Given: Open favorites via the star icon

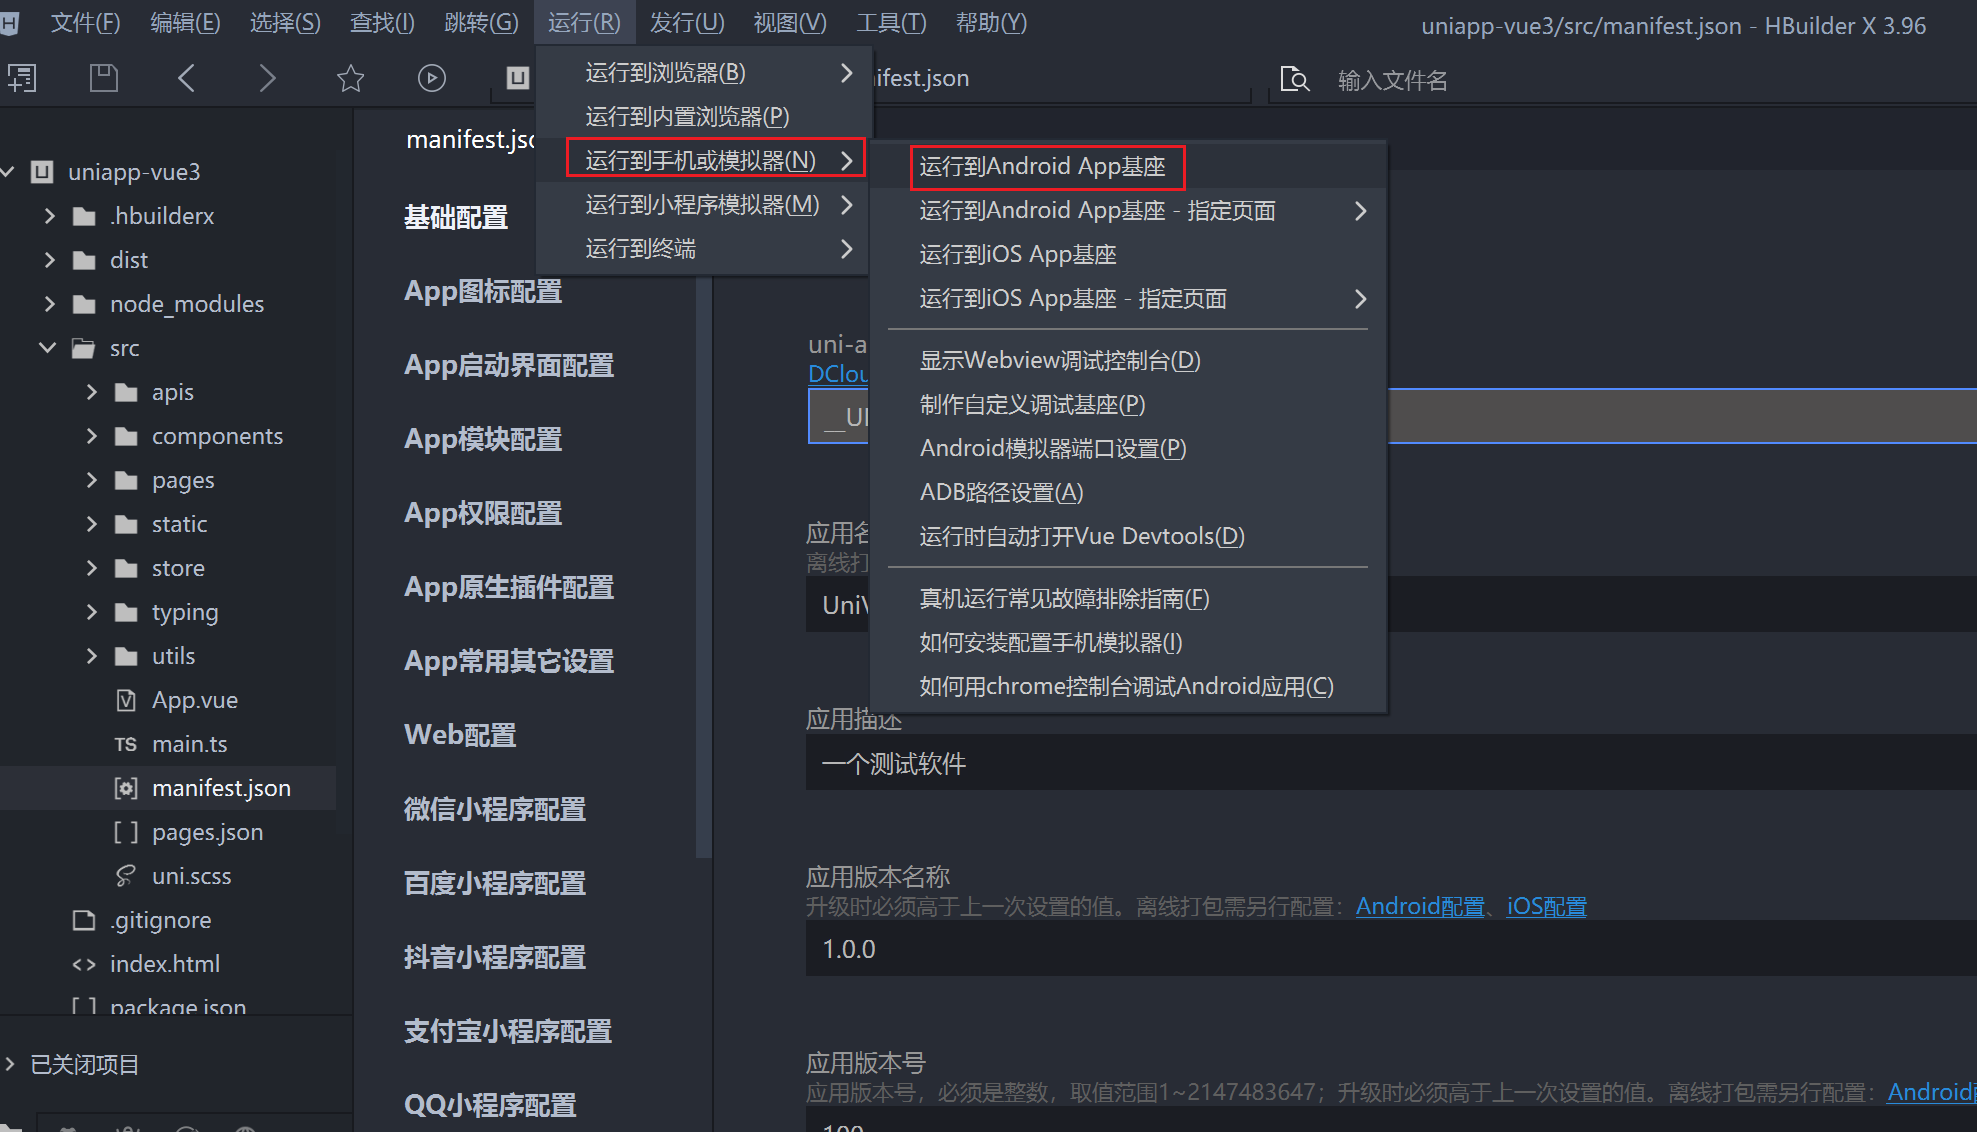Looking at the screenshot, I should [x=350, y=78].
